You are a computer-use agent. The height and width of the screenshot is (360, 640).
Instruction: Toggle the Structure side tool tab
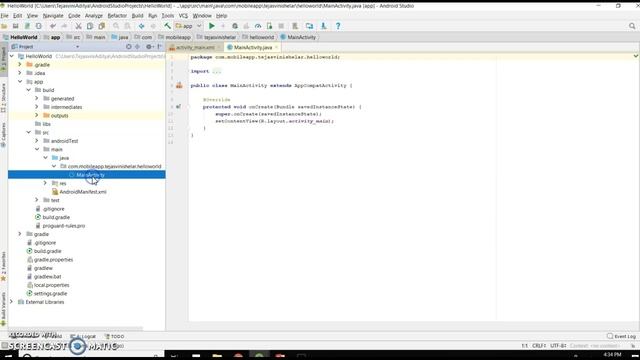pyautogui.click(x=4, y=98)
